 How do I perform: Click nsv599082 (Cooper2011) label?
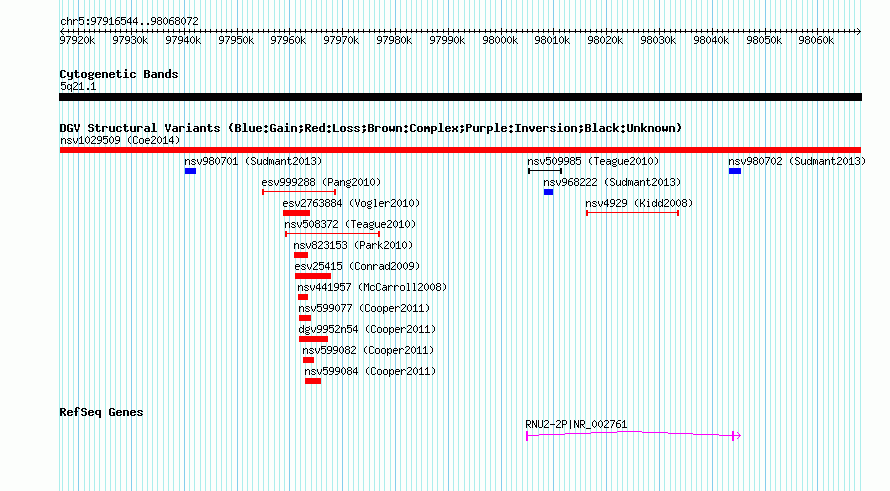pos(368,350)
